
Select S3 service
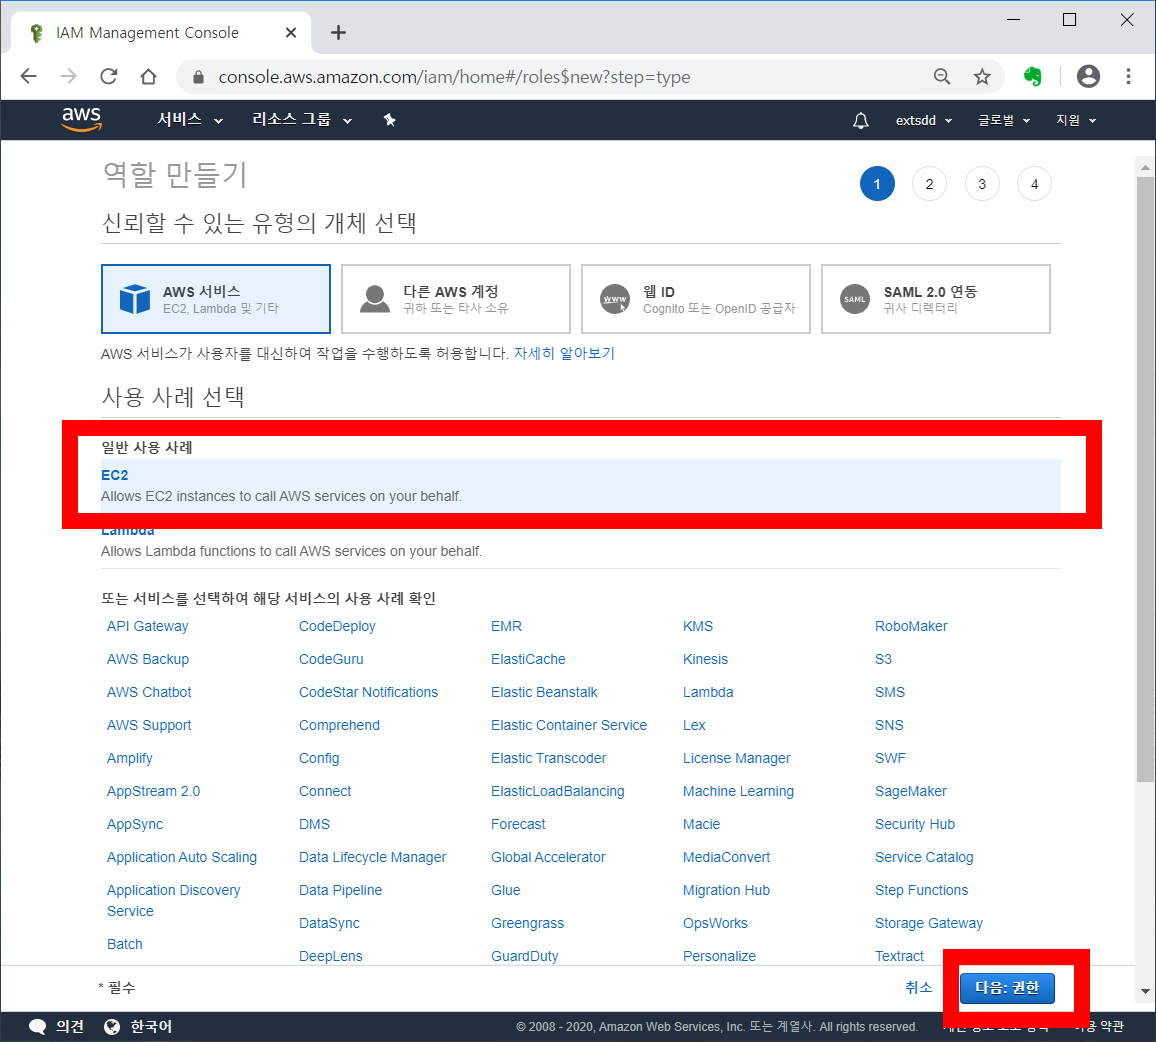click(x=883, y=659)
